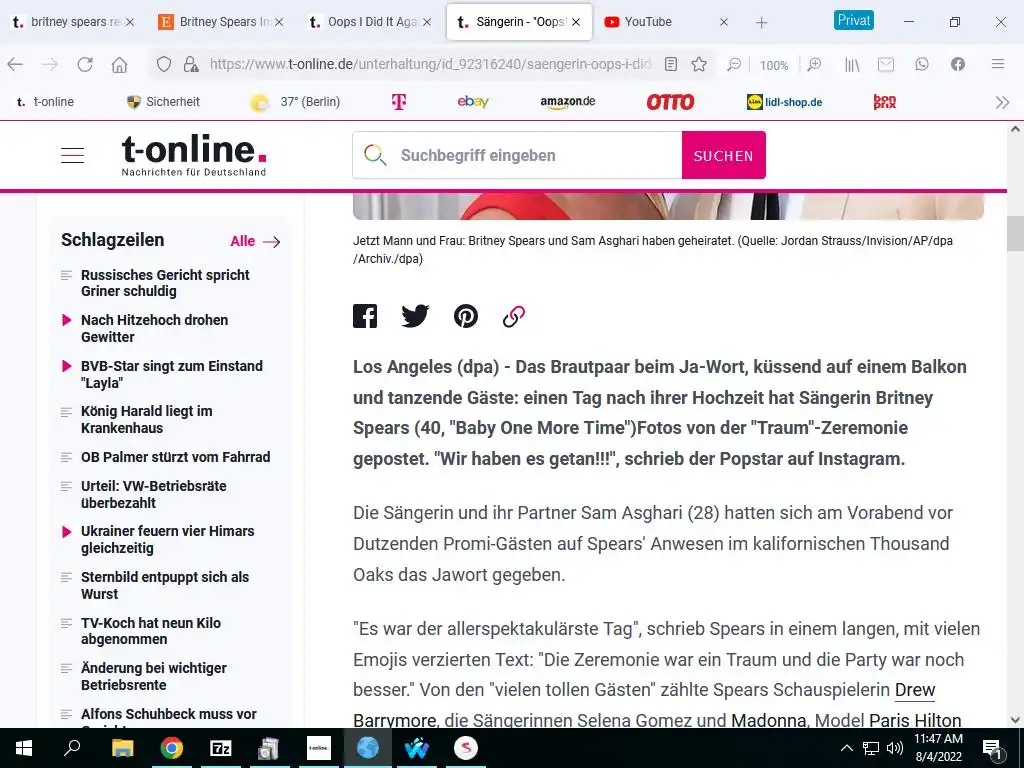Open OTTO bookmark
Viewport: 1024px width, 768px height.
pyautogui.click(x=670, y=102)
